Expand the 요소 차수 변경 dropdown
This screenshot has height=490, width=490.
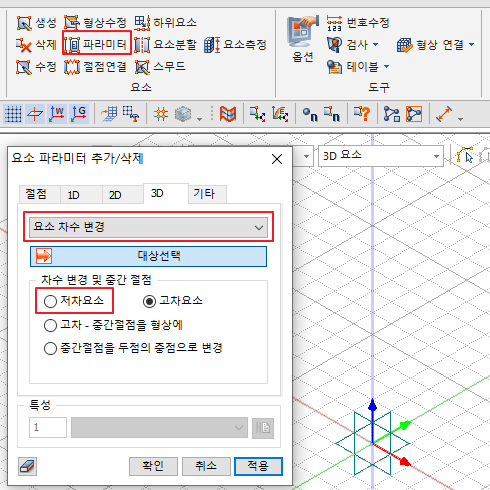click(148, 227)
